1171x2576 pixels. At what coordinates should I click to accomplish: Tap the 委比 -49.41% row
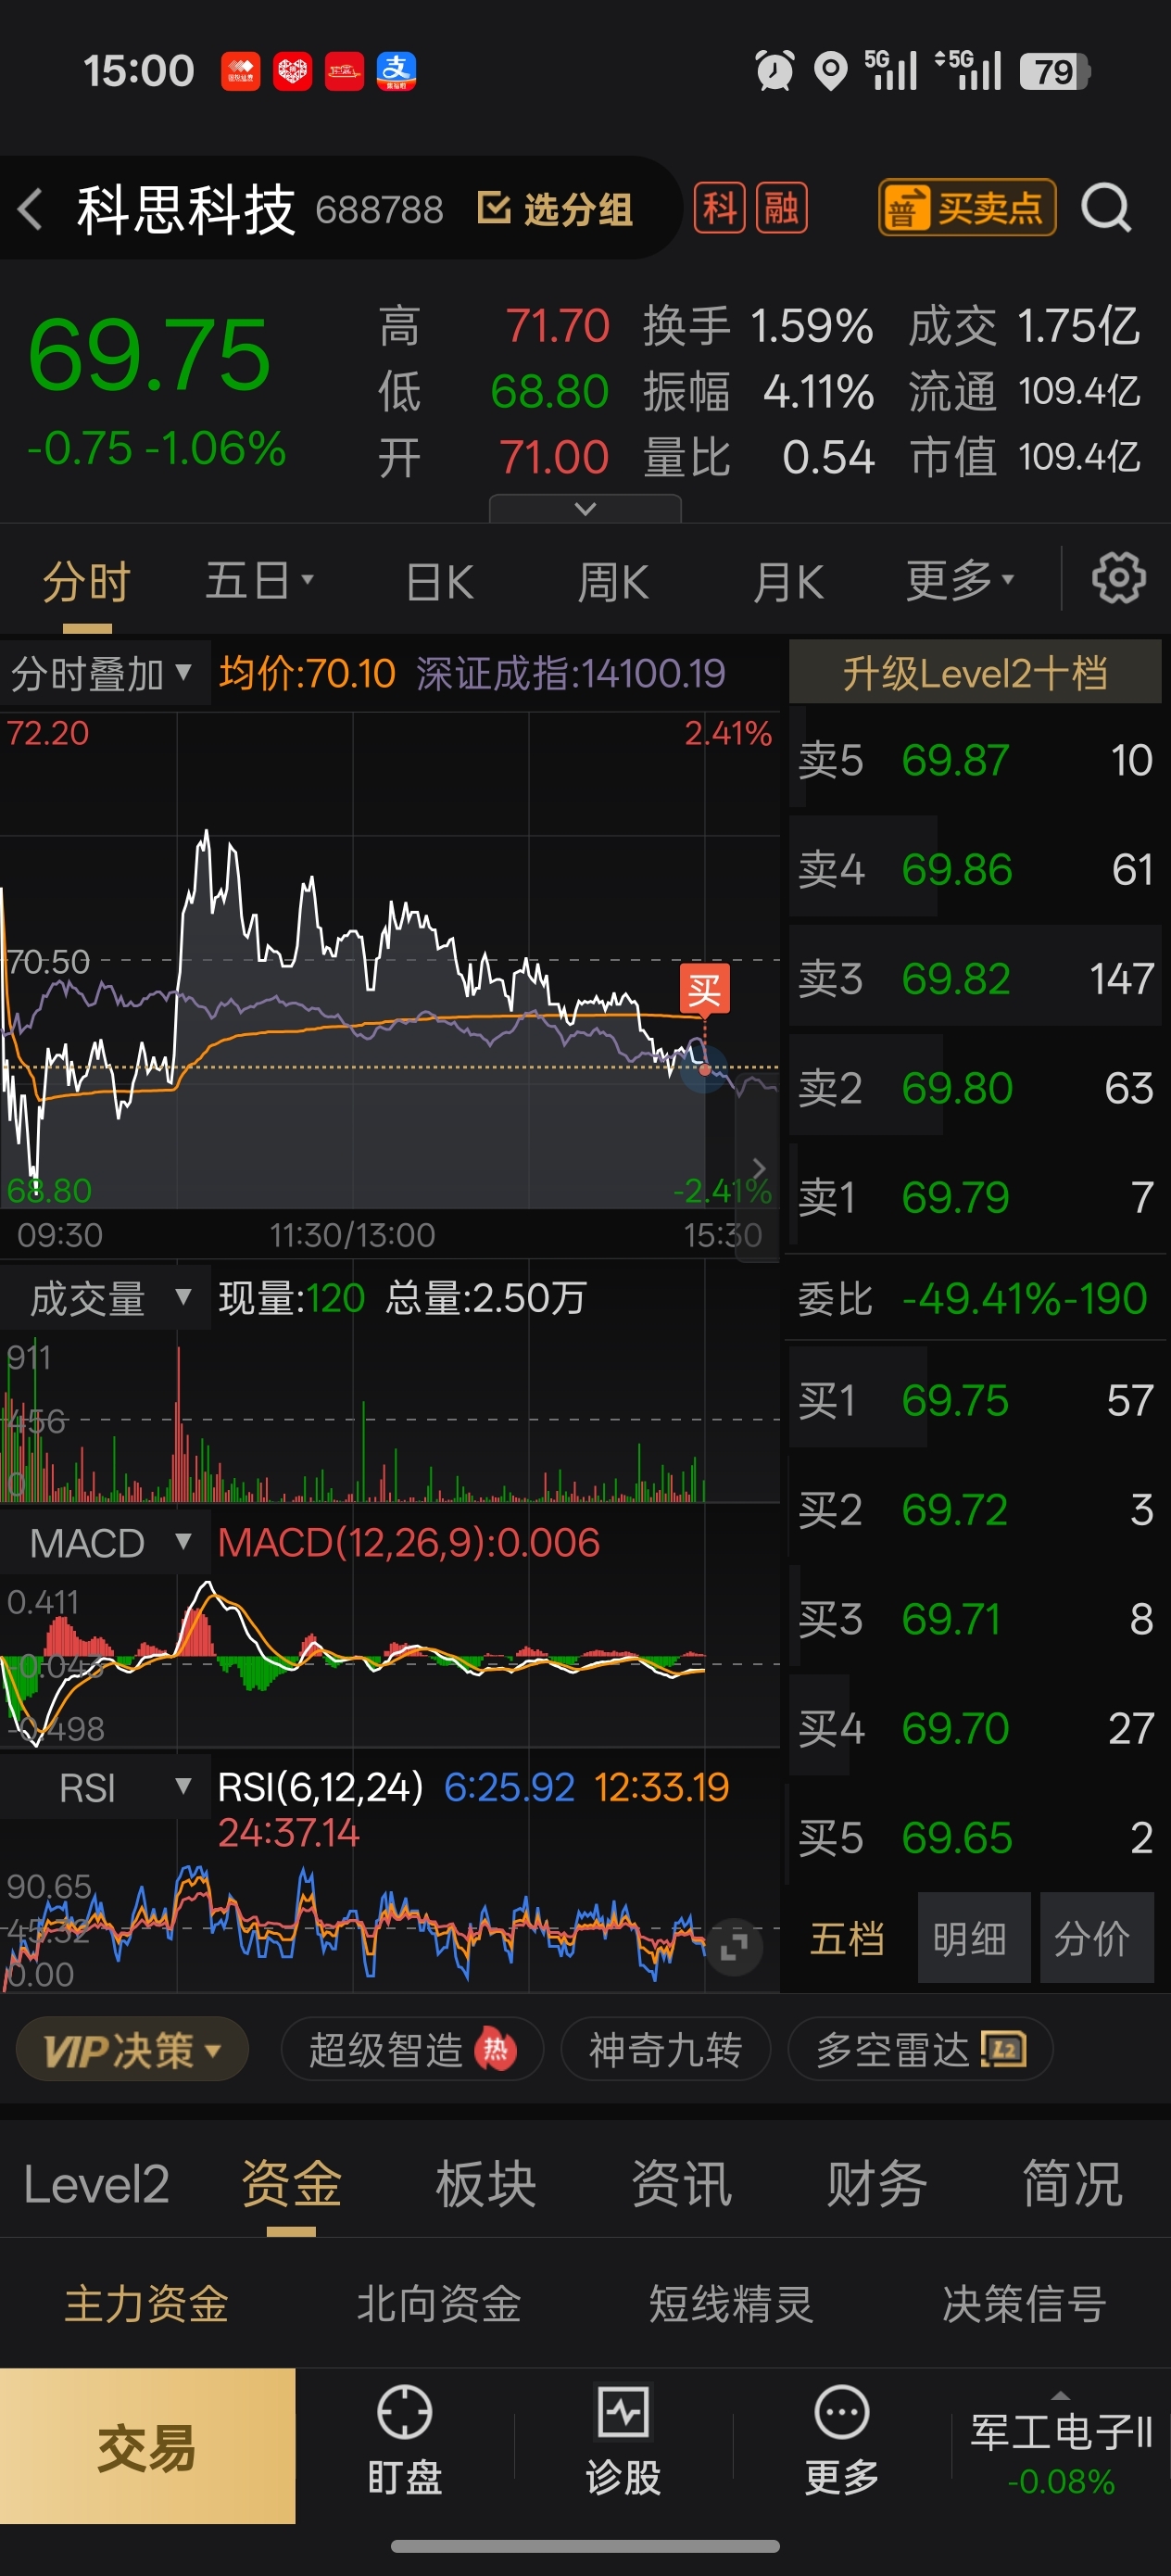(975, 1299)
